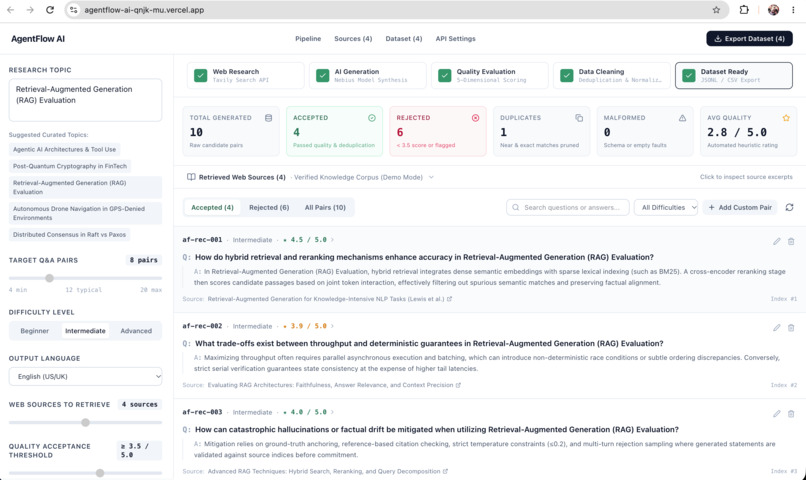Switch to the Rejected (6) tab

click(x=269, y=207)
